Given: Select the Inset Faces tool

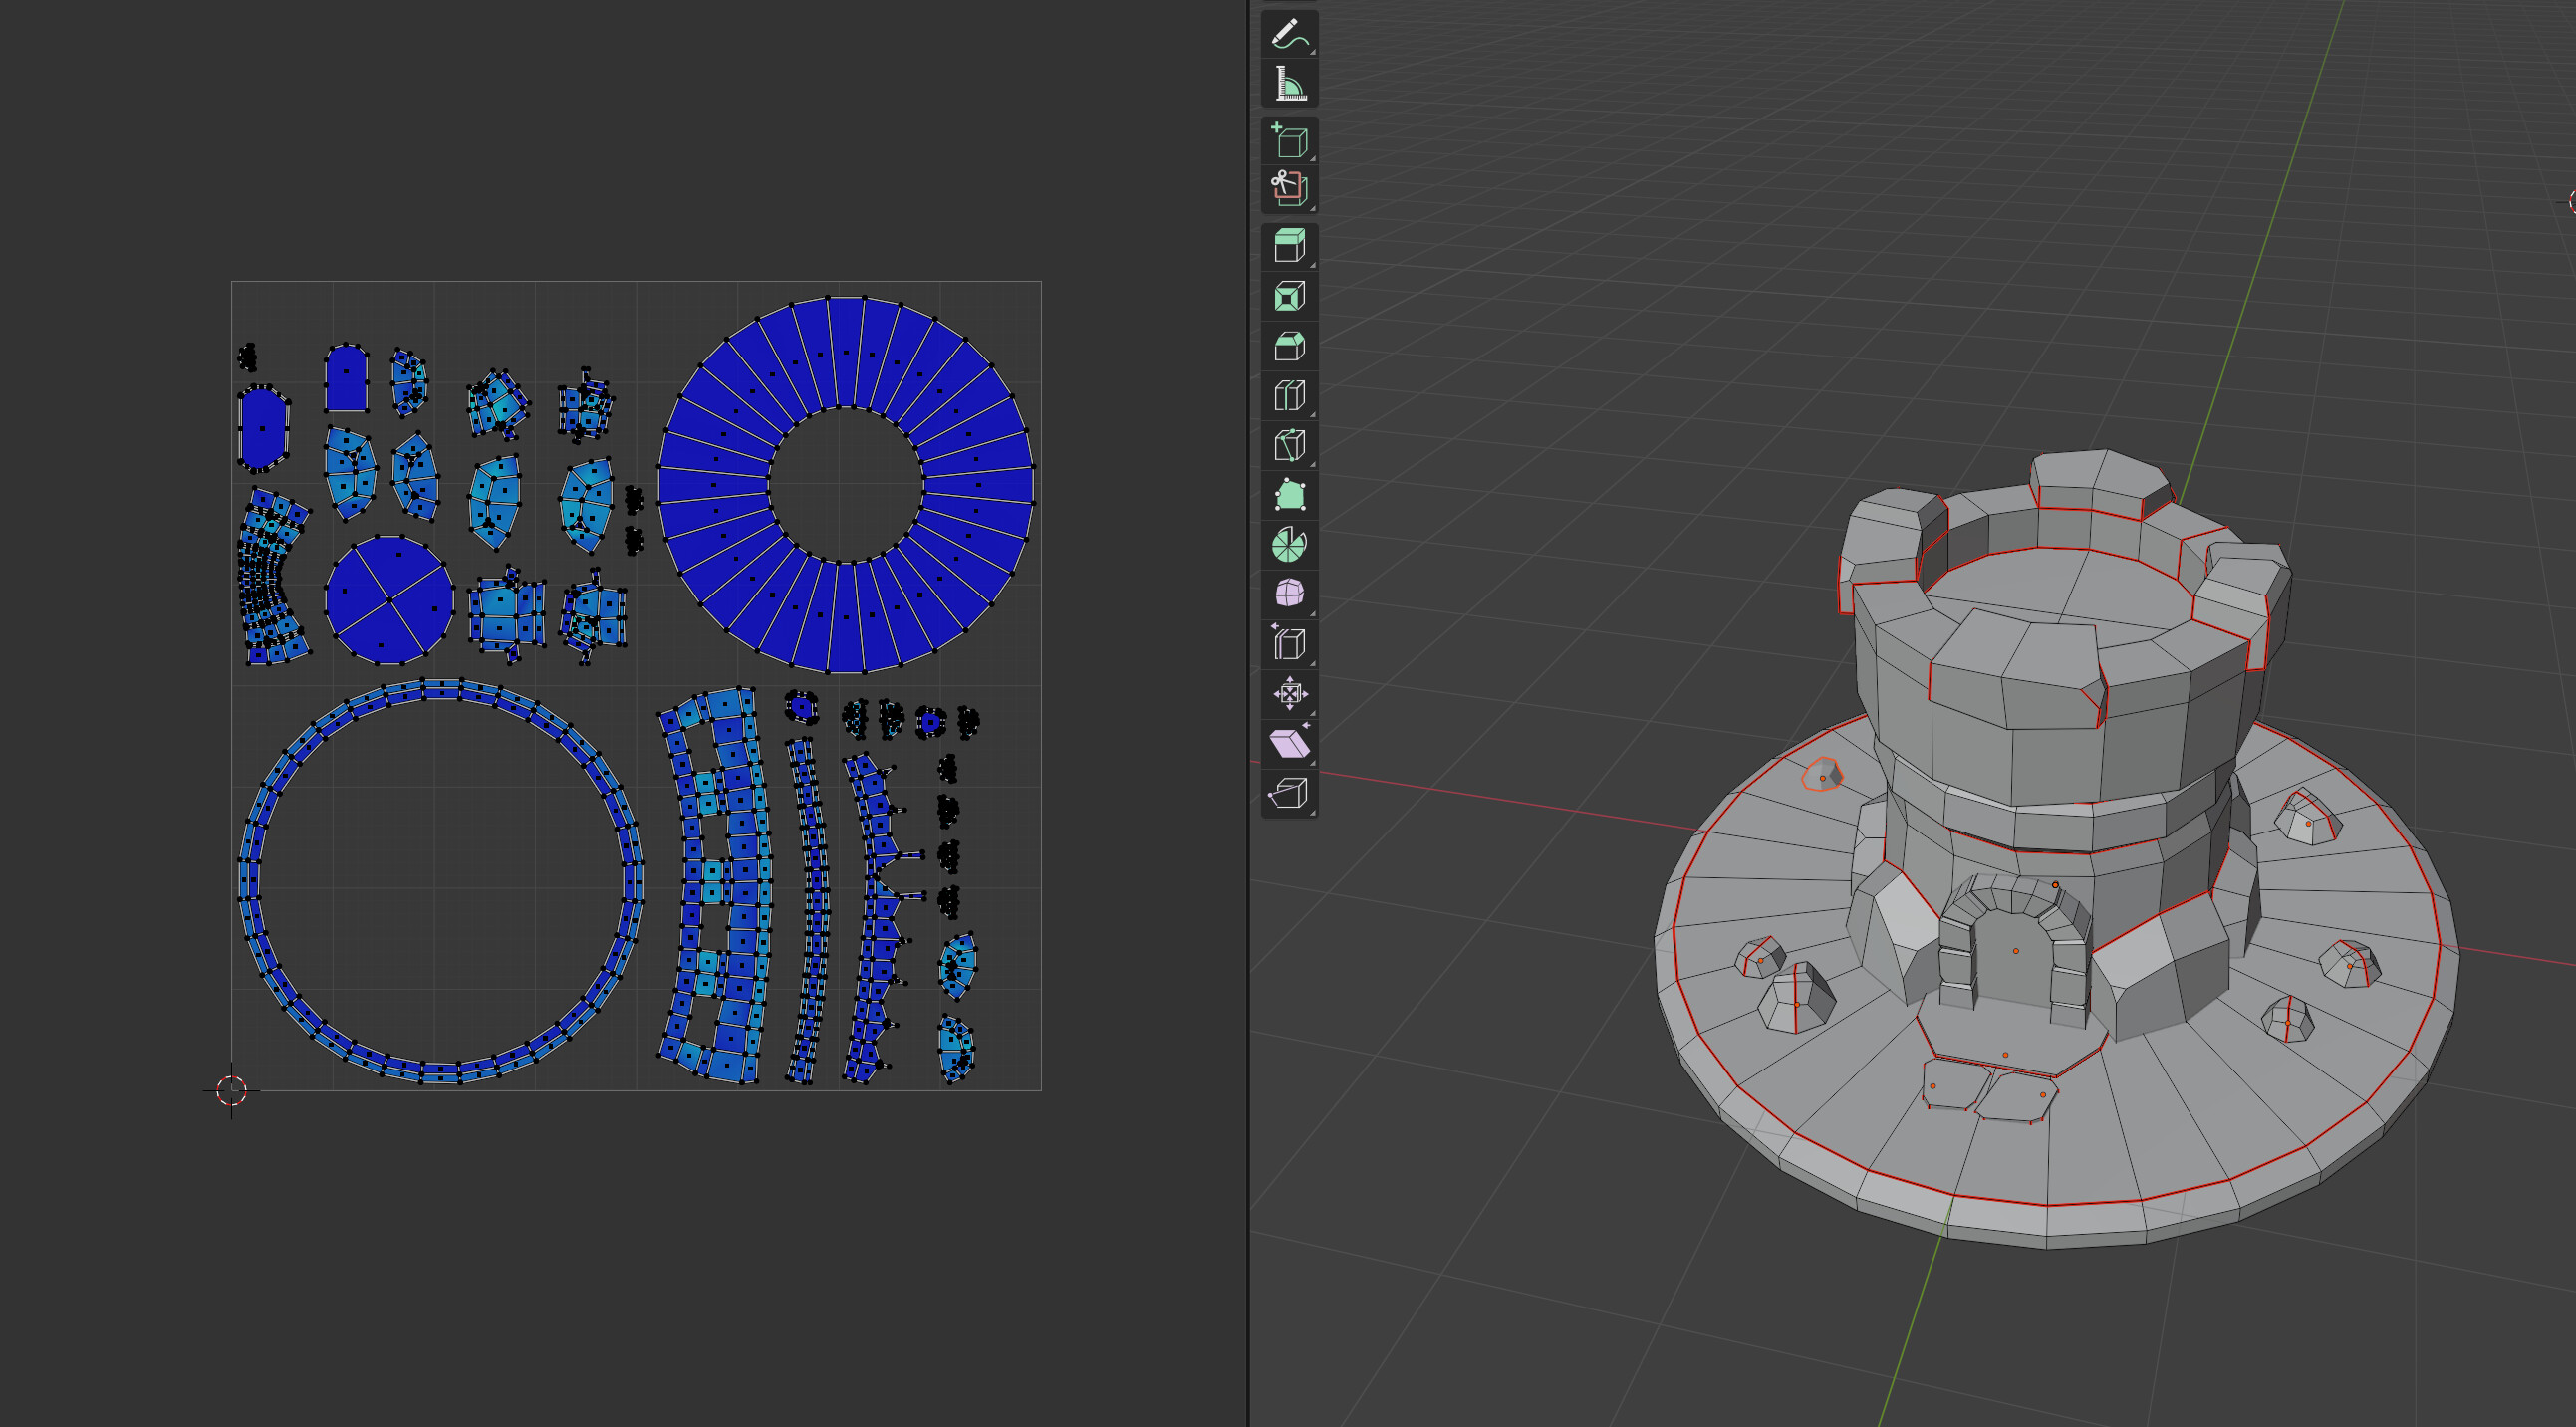Looking at the screenshot, I should click(1289, 297).
